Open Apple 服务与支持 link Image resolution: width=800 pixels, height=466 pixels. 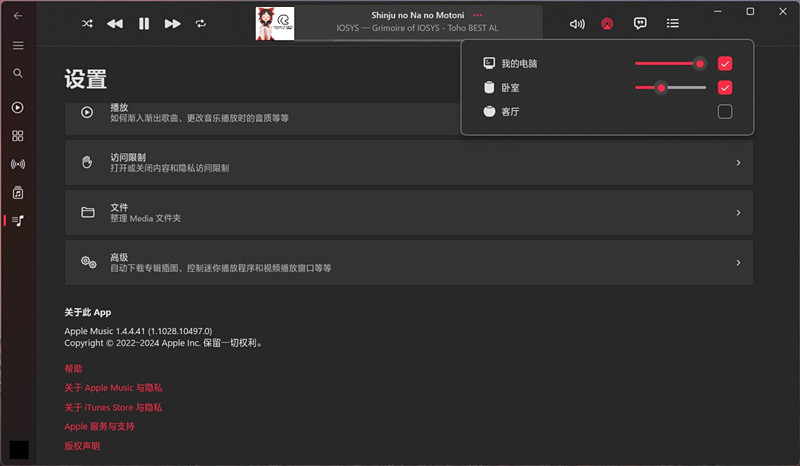(99, 427)
